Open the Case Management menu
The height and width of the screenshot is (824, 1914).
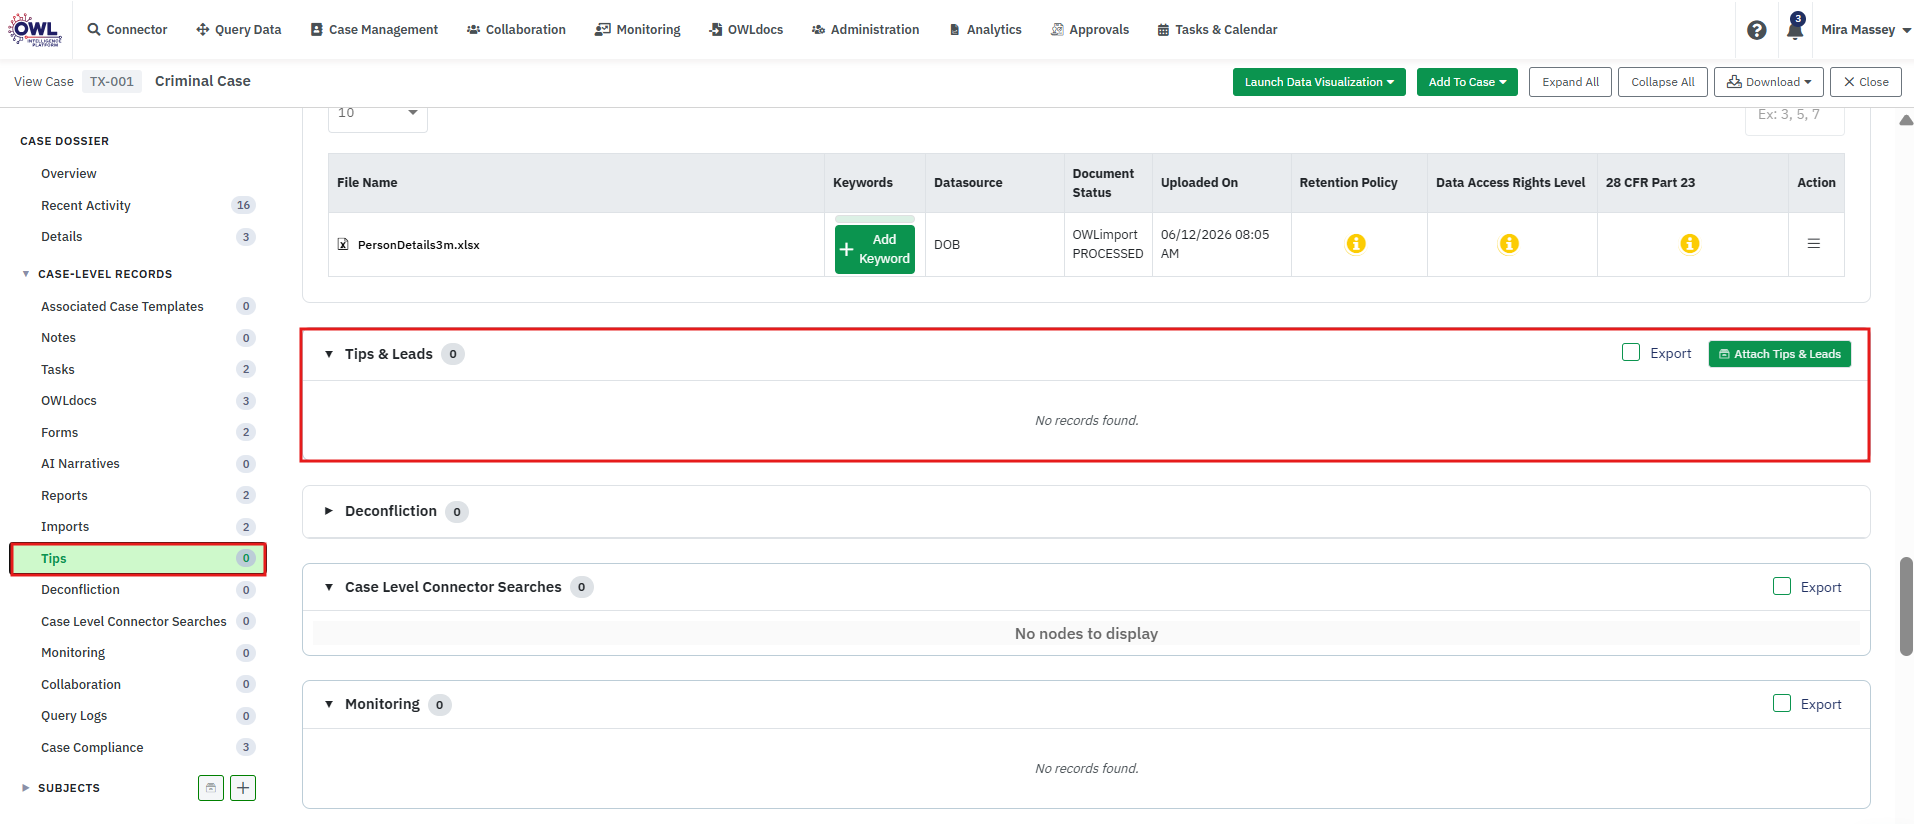(374, 30)
